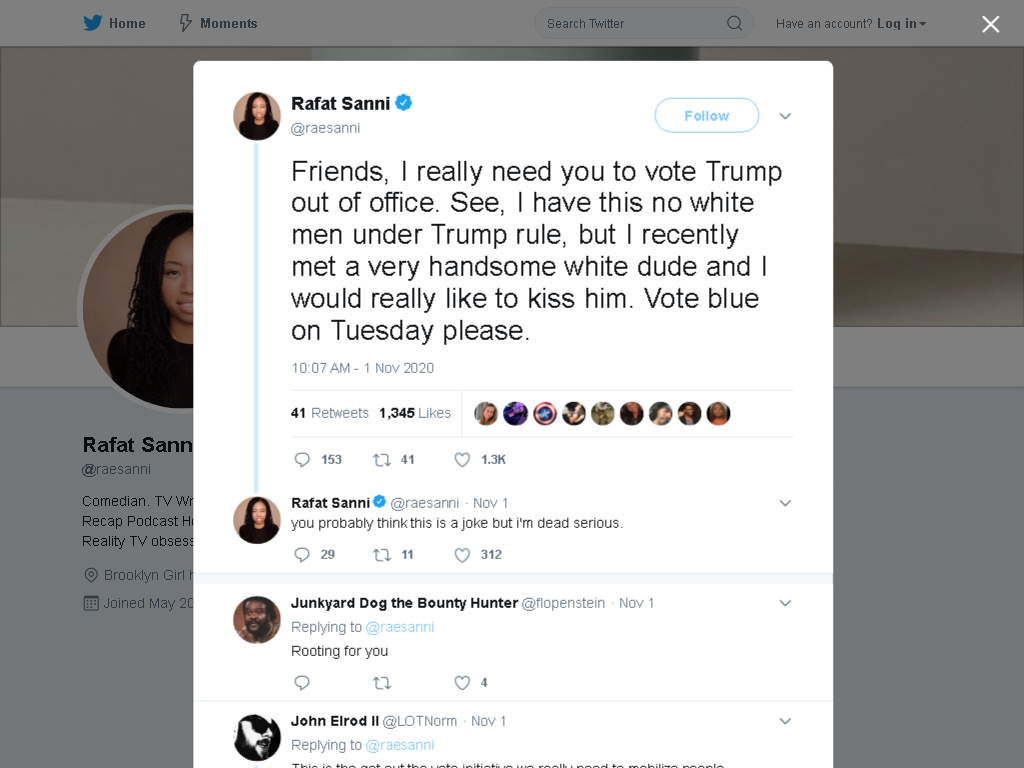Open Moments via the lightning bolt icon
Screen dimensions: 1024x768
[x=185, y=24]
